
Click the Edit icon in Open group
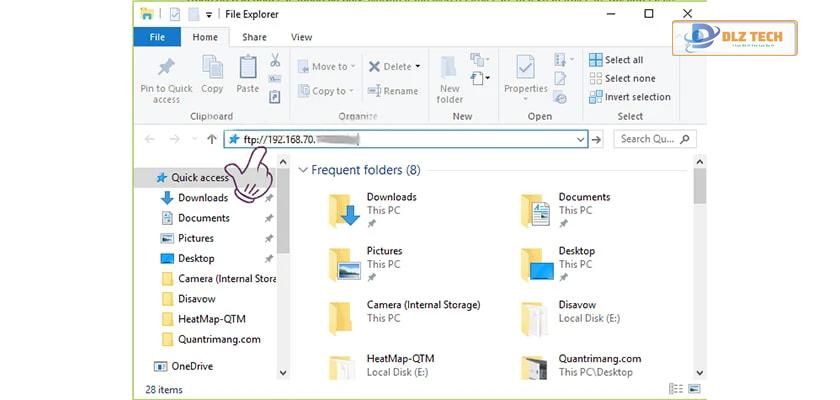coord(560,79)
